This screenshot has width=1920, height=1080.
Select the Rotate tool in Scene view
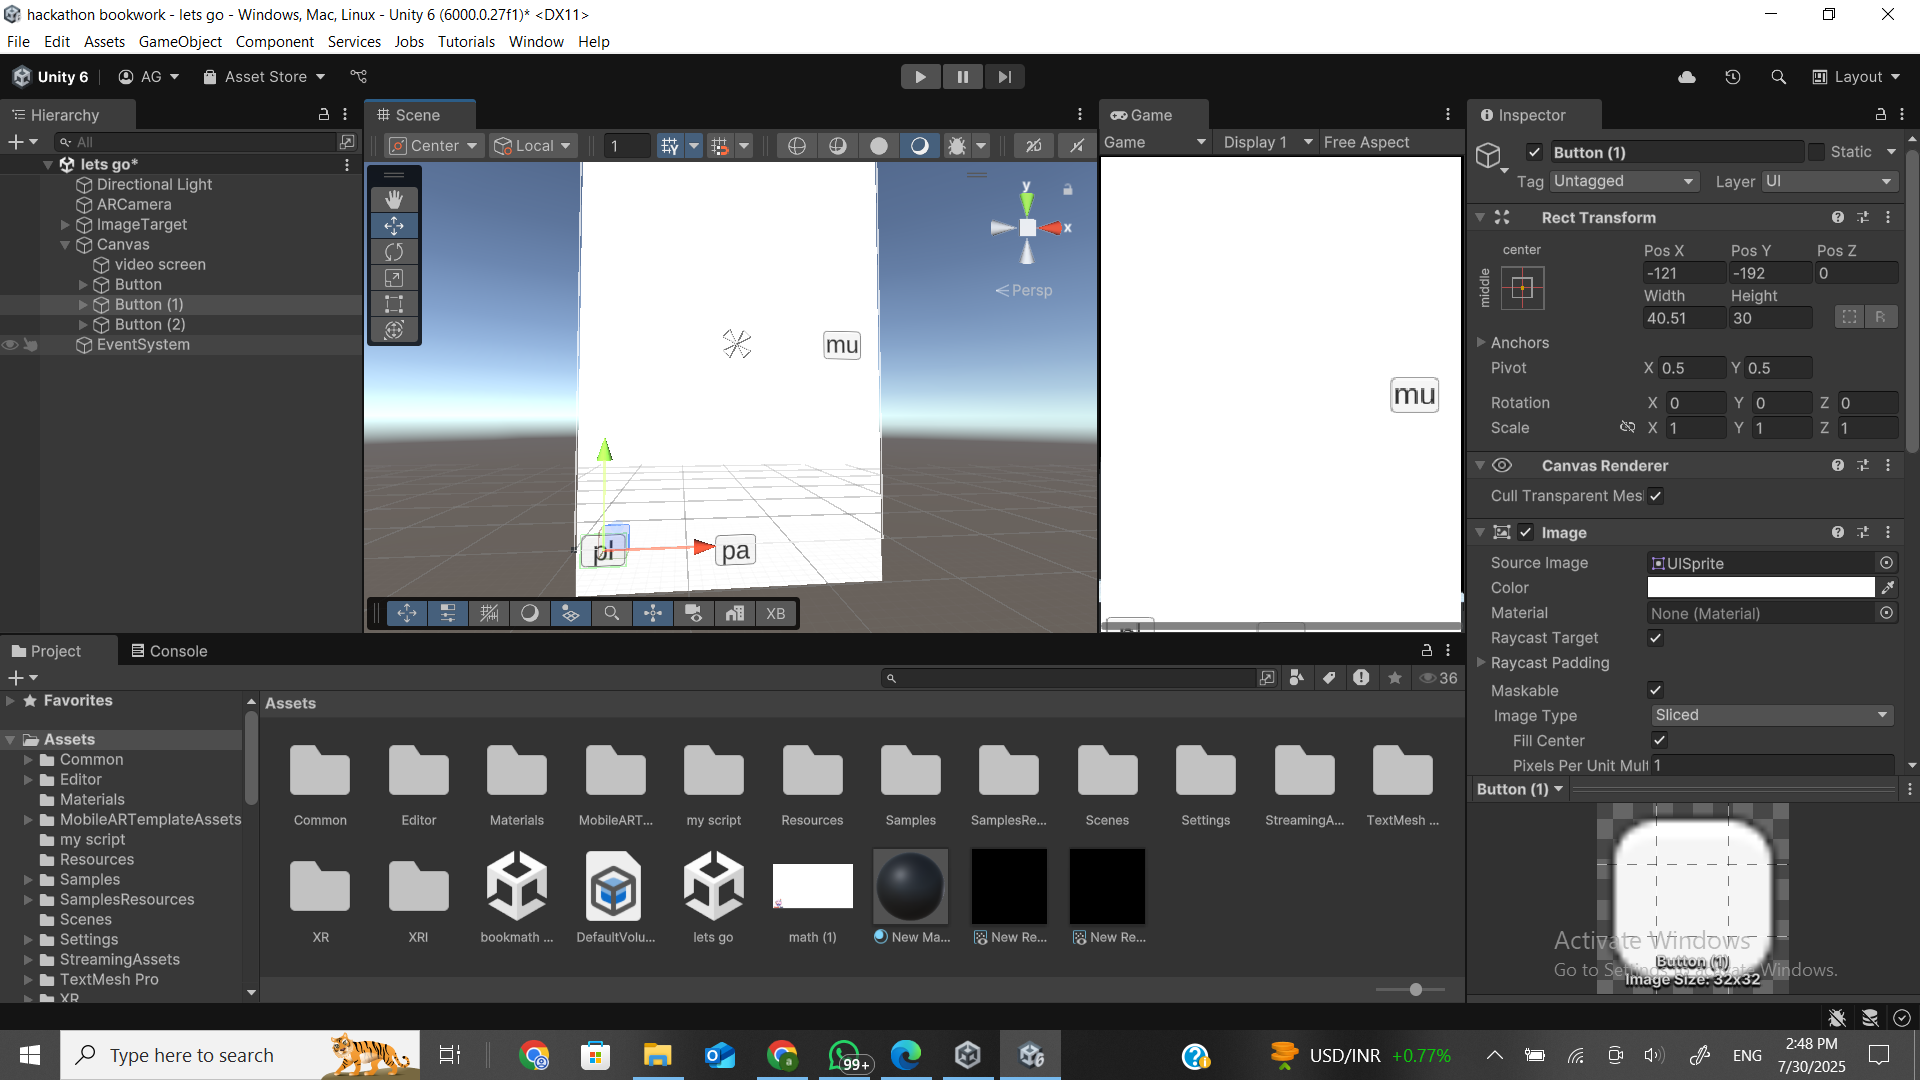click(x=394, y=252)
